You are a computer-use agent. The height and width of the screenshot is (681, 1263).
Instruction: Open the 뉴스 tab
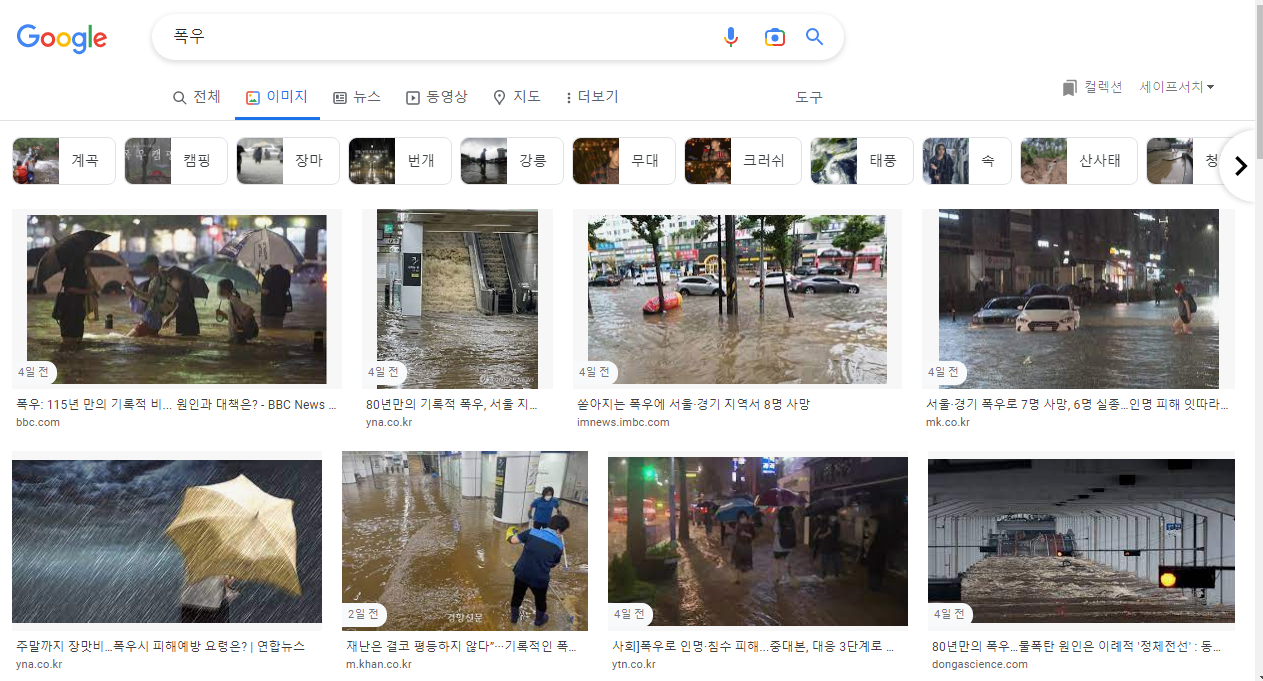(x=357, y=97)
